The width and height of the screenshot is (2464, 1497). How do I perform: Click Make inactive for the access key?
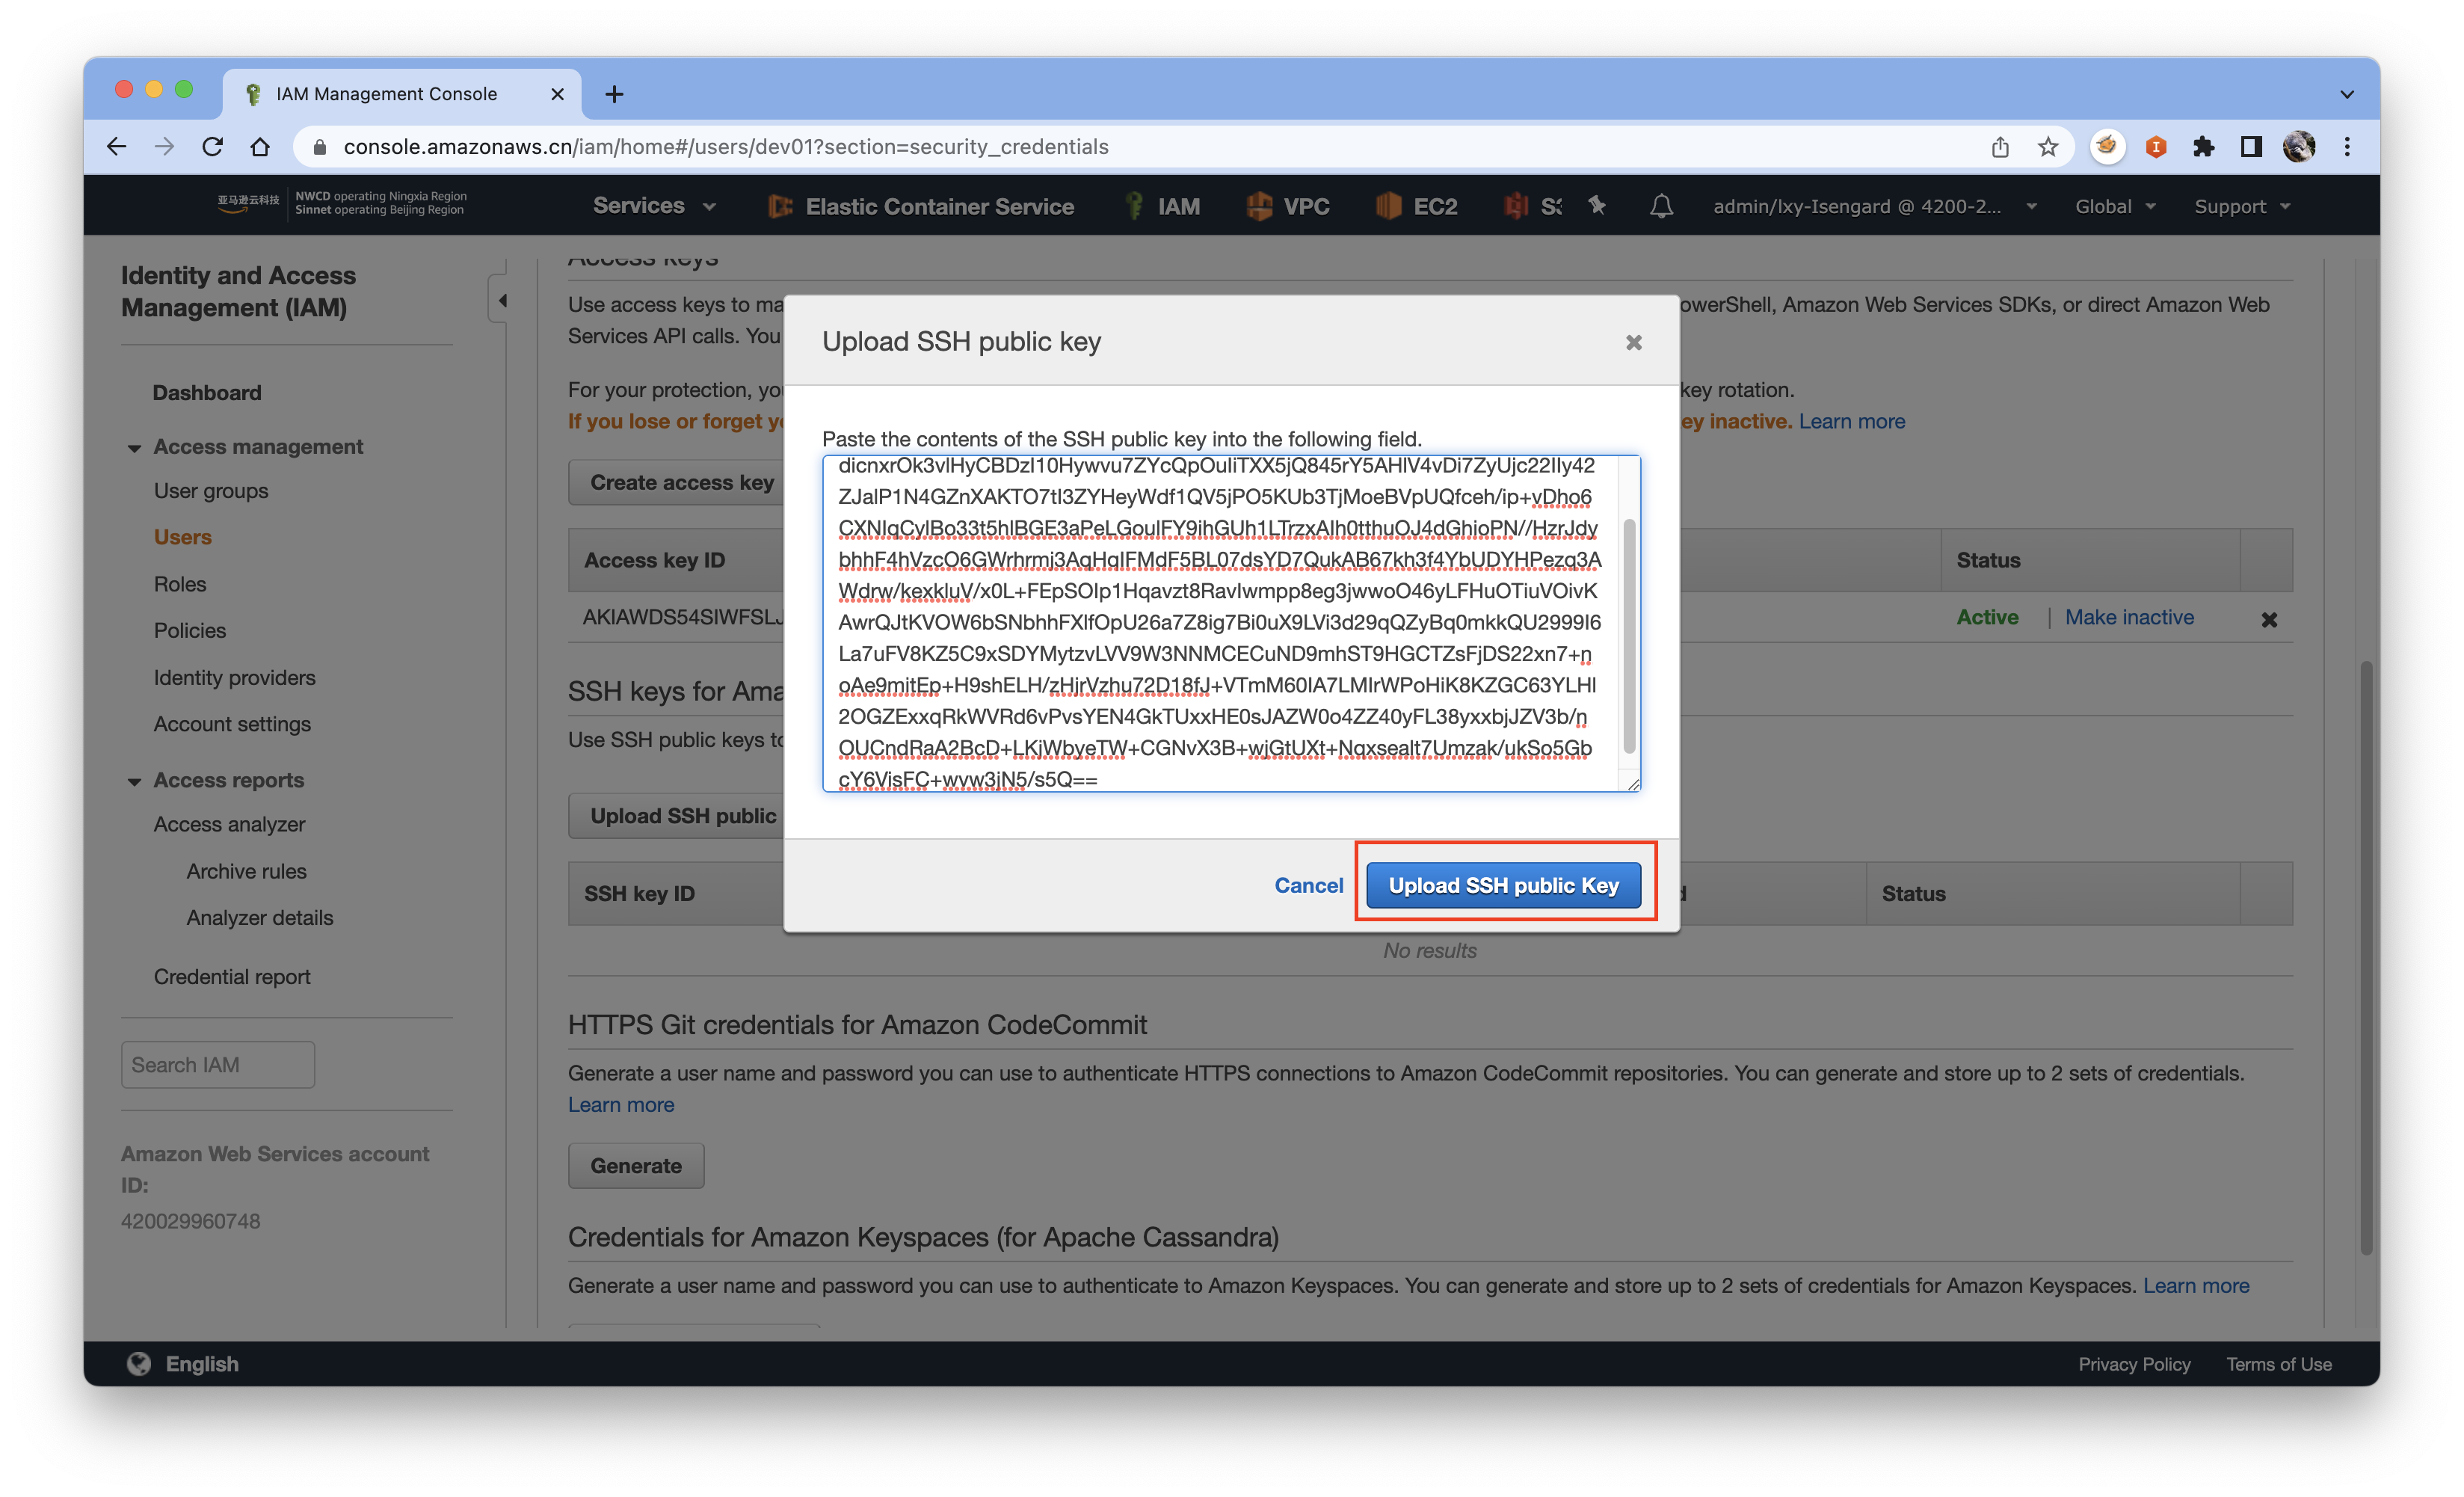click(x=2130, y=617)
